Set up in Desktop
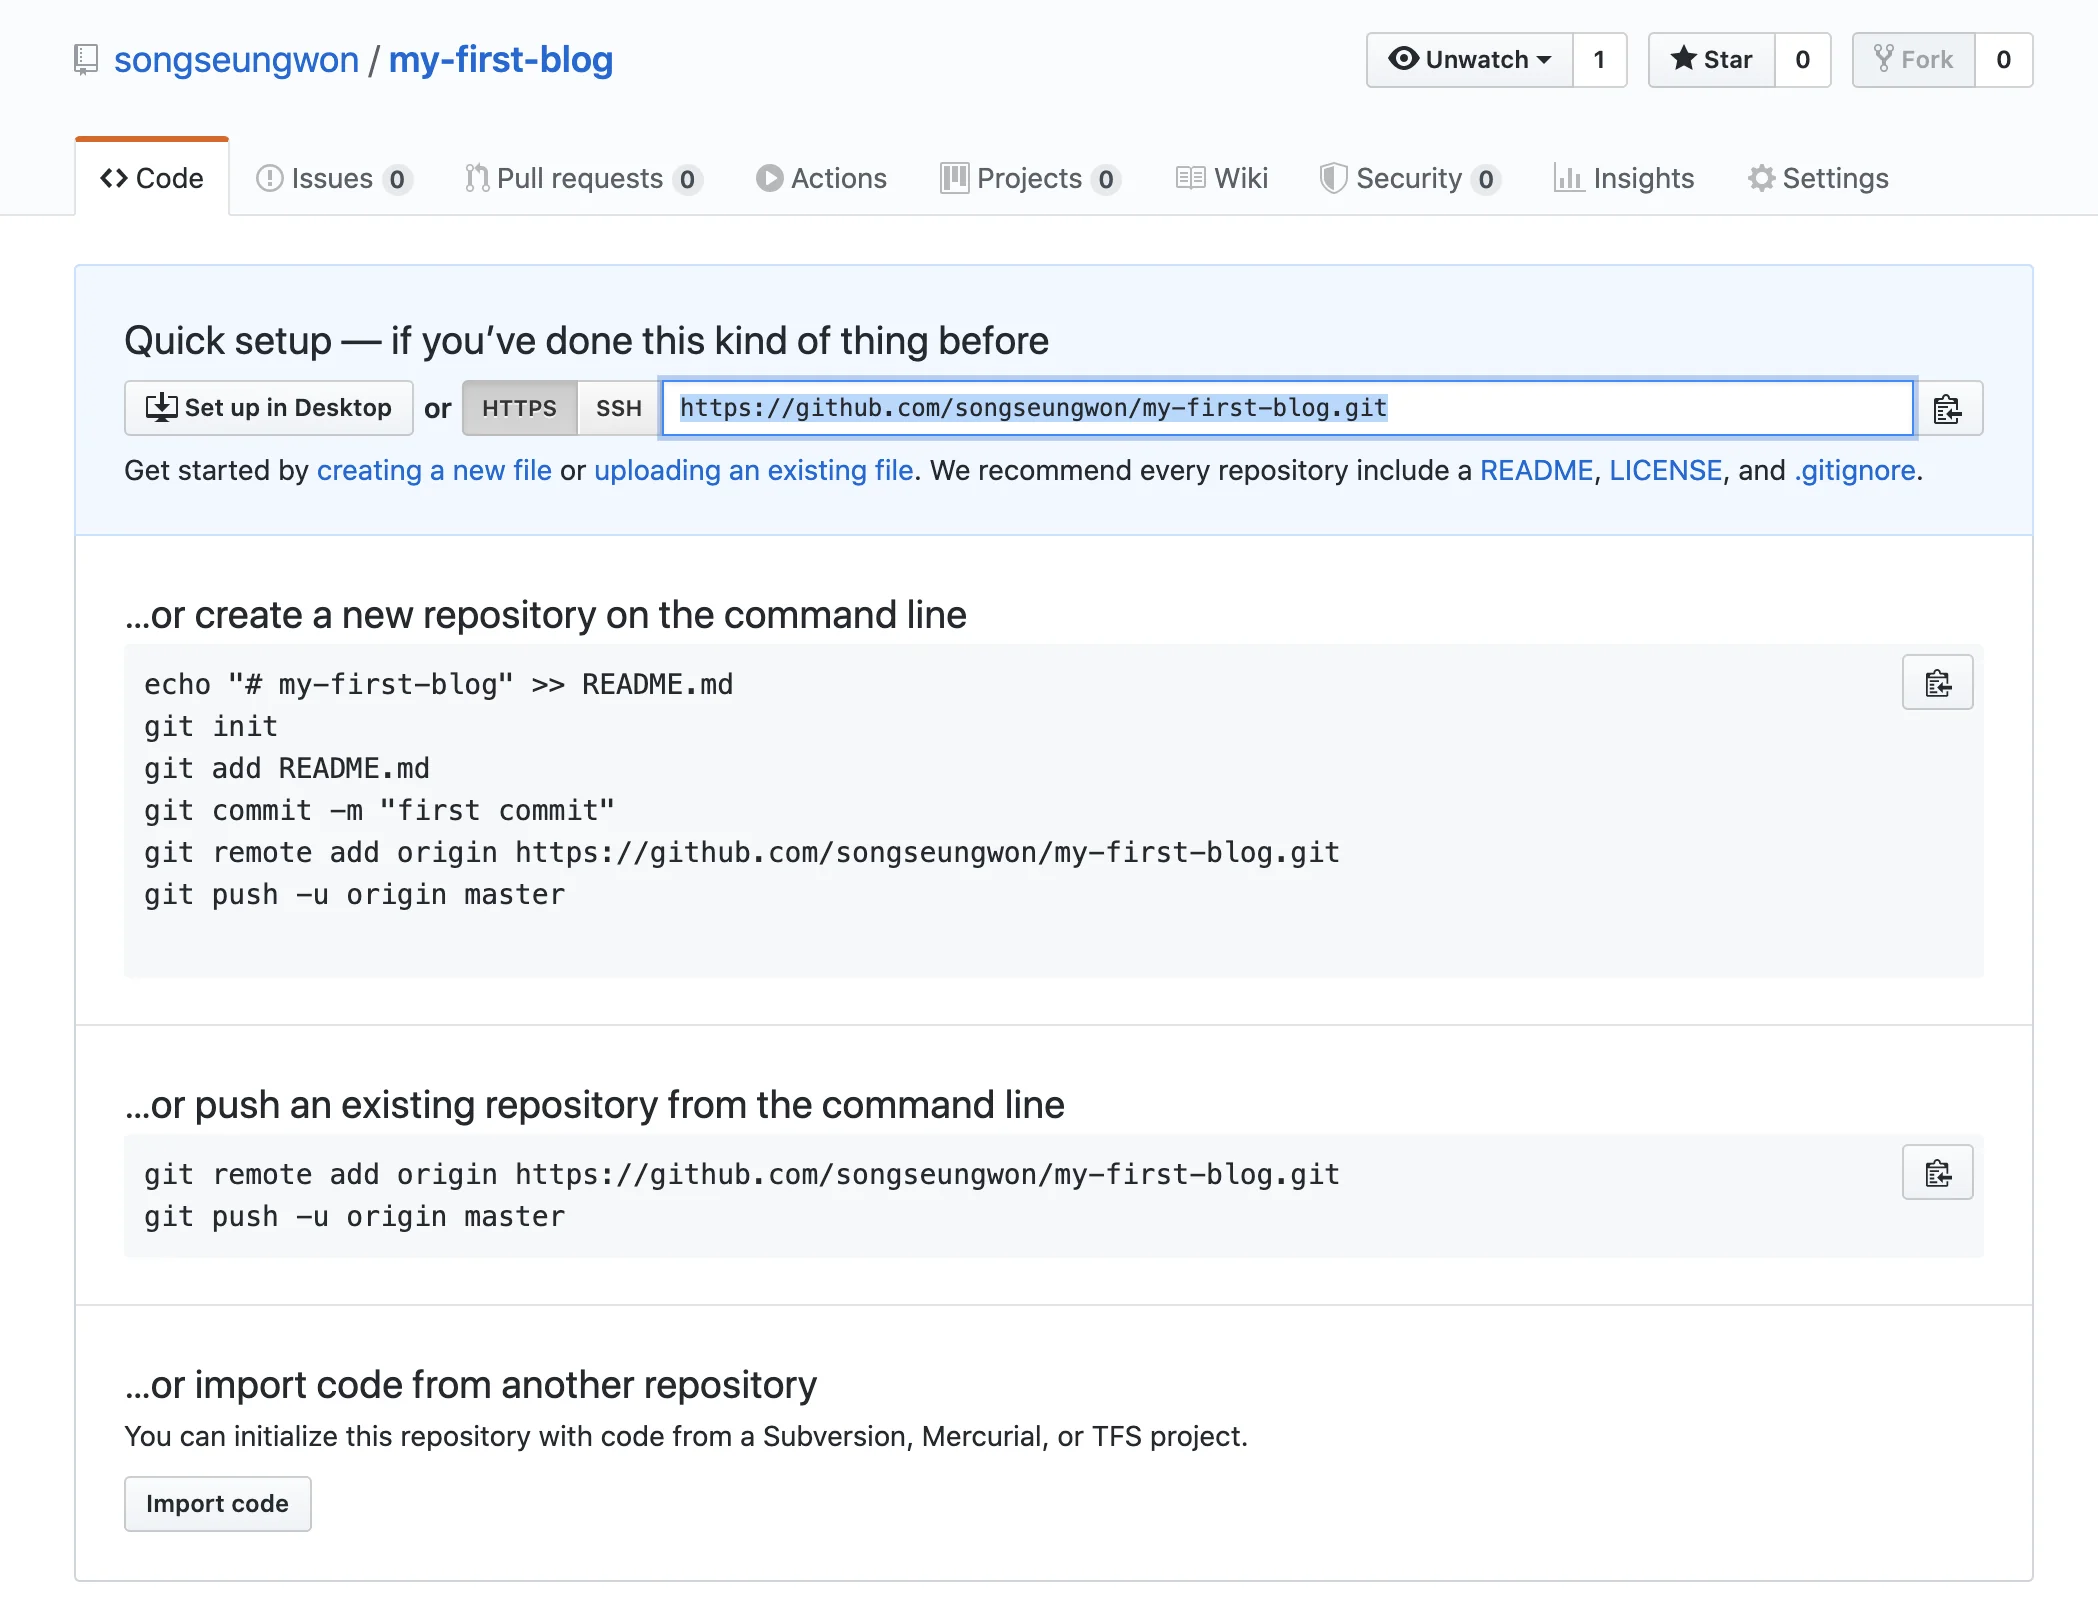The height and width of the screenshot is (1622, 2098). click(x=268, y=408)
